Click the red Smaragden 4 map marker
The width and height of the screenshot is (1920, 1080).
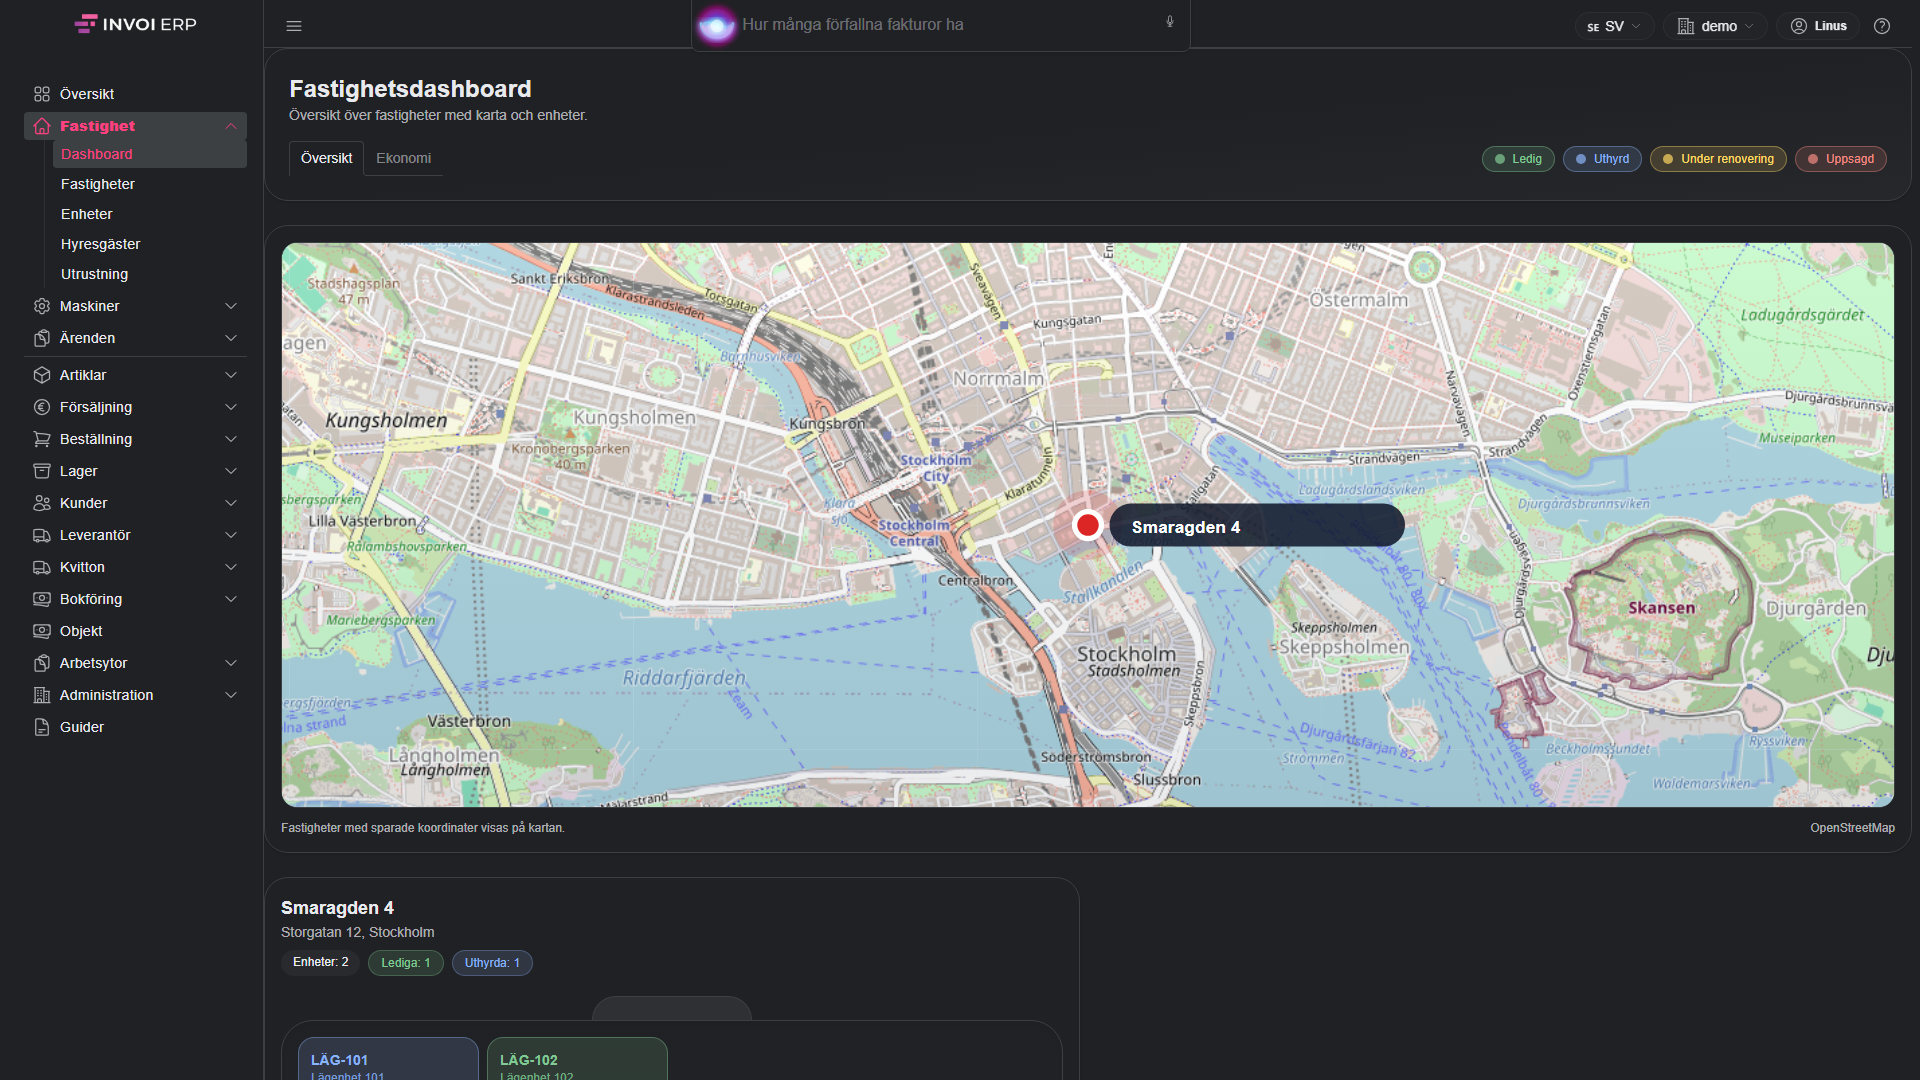1088,525
